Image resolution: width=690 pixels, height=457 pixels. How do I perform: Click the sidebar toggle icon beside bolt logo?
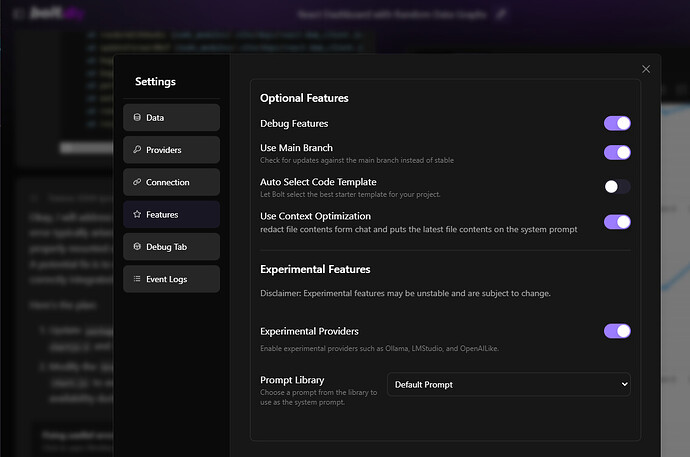tap(17, 14)
